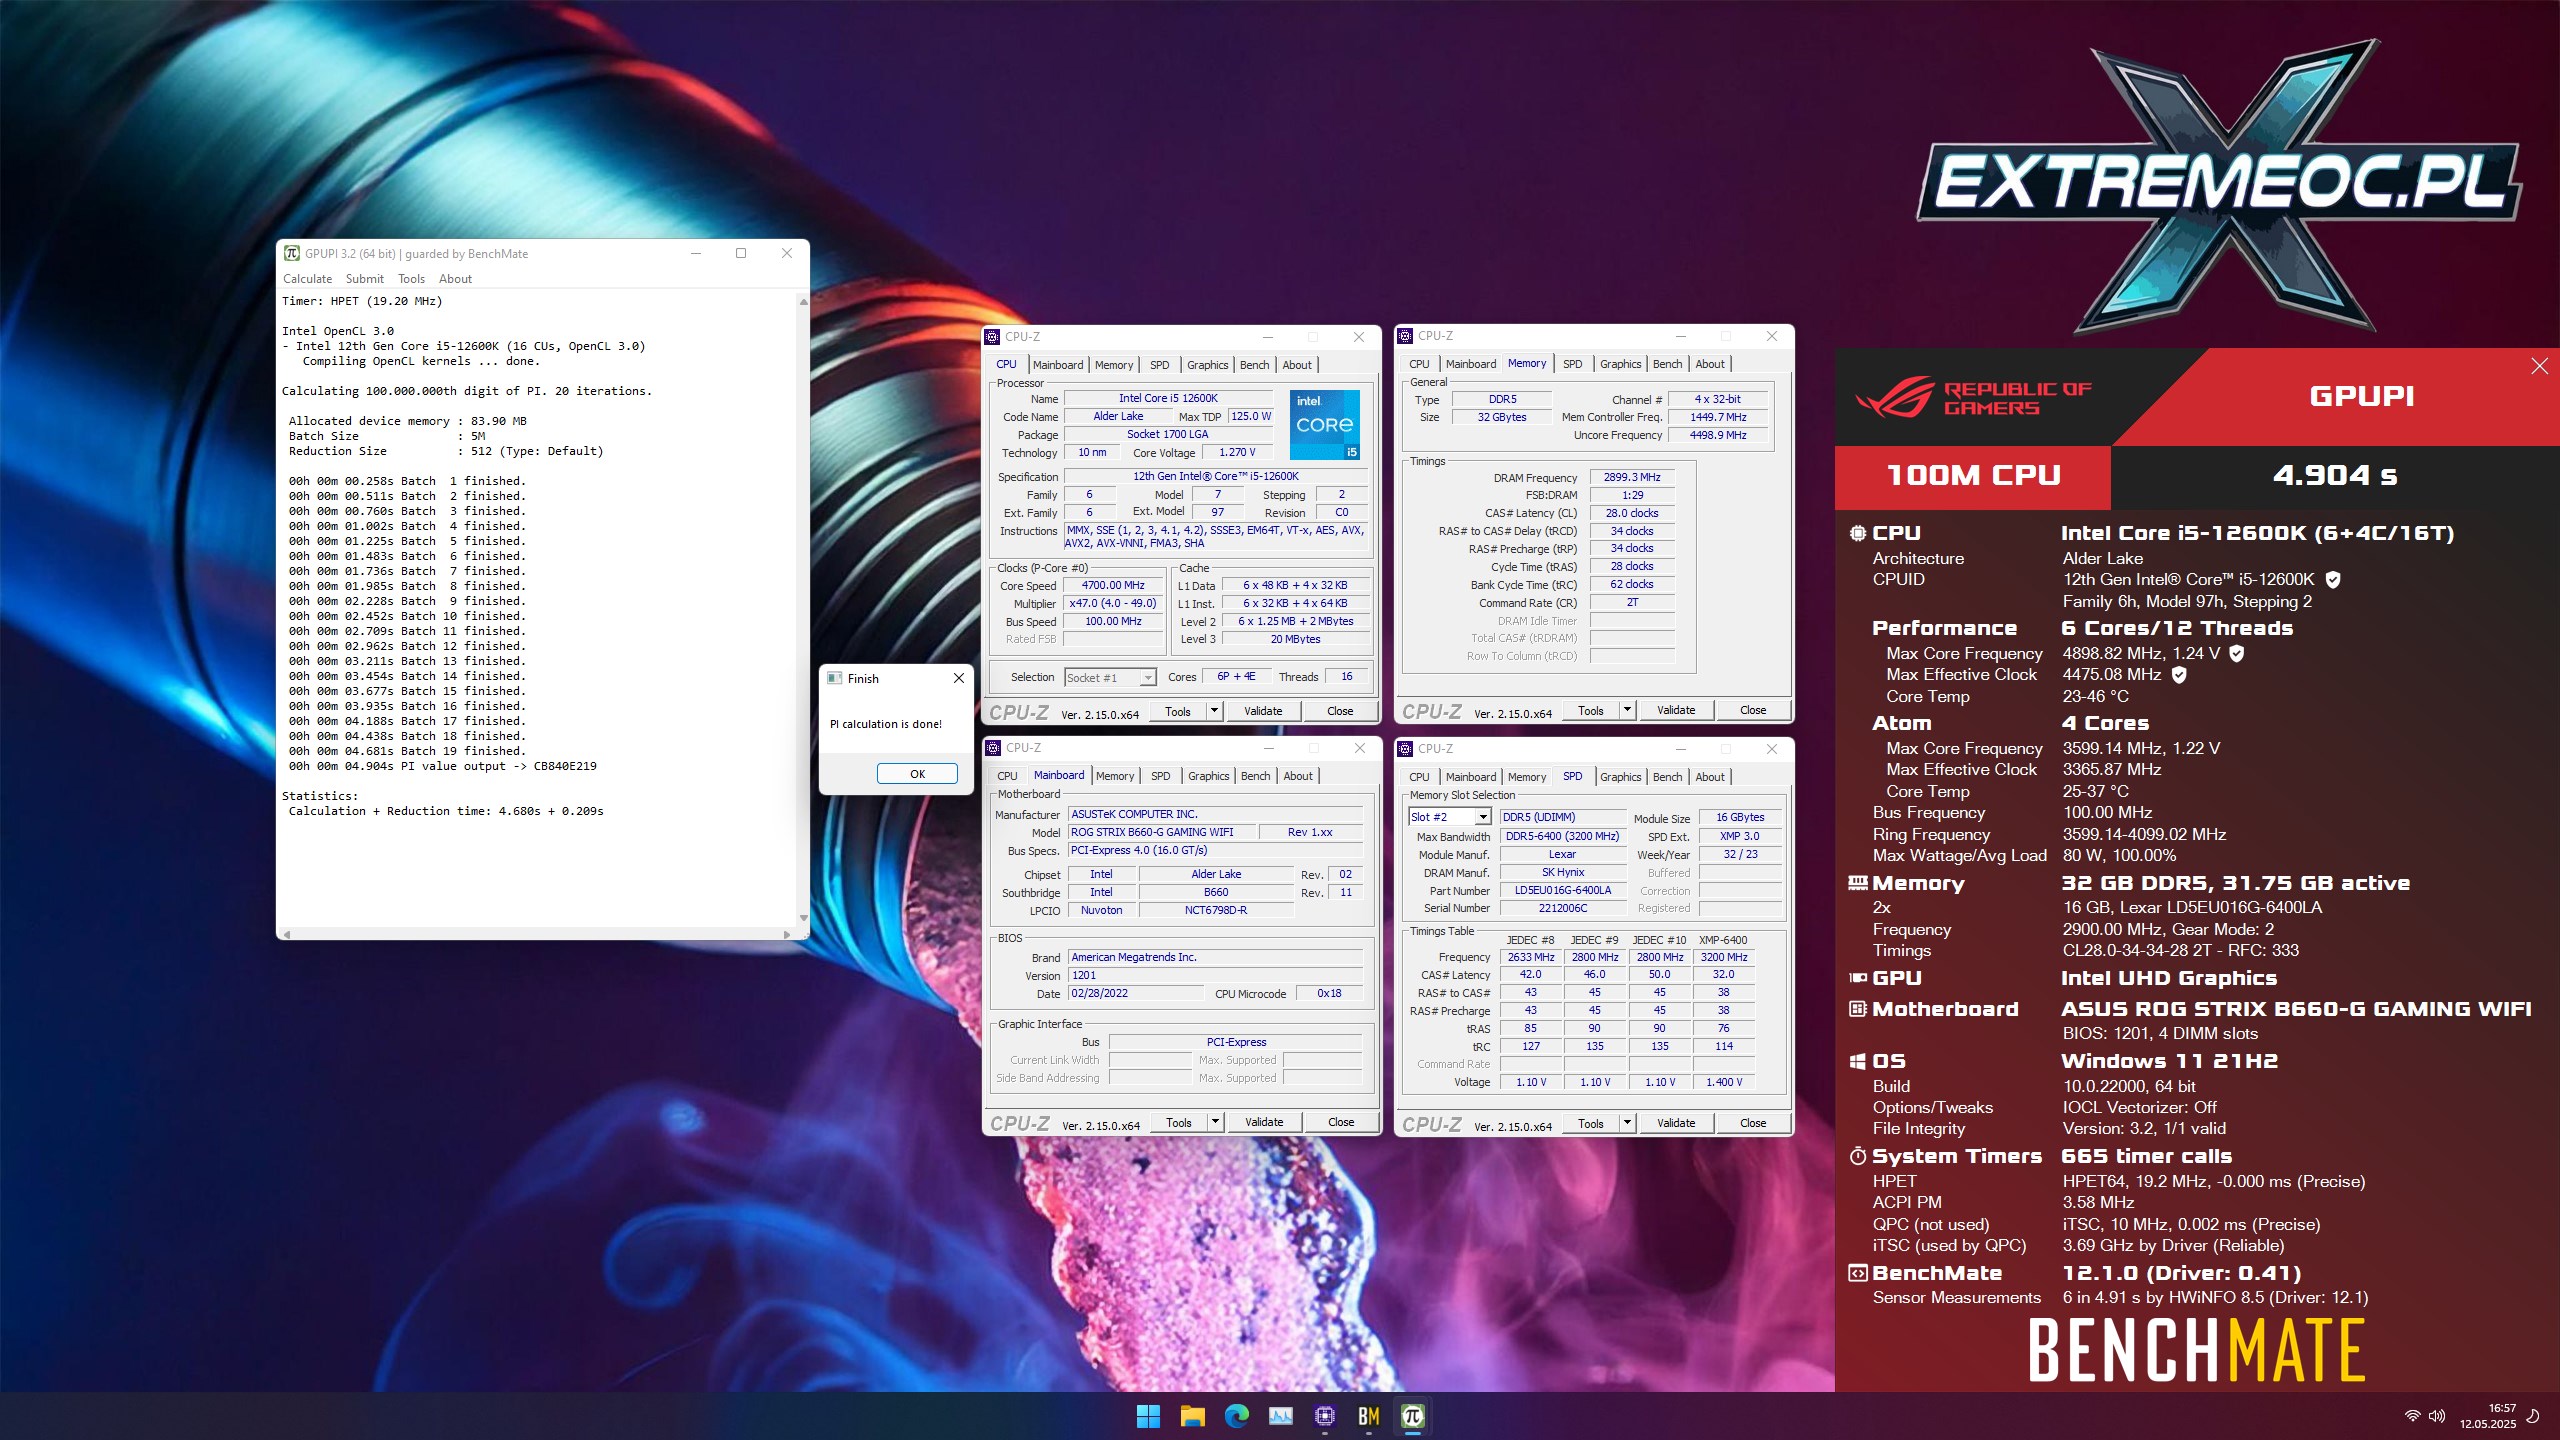Viewport: 2560px width, 1440px height.
Task: Expand Tools dropdown arrow in CPU-Z SPD window
Action: tap(1627, 1123)
